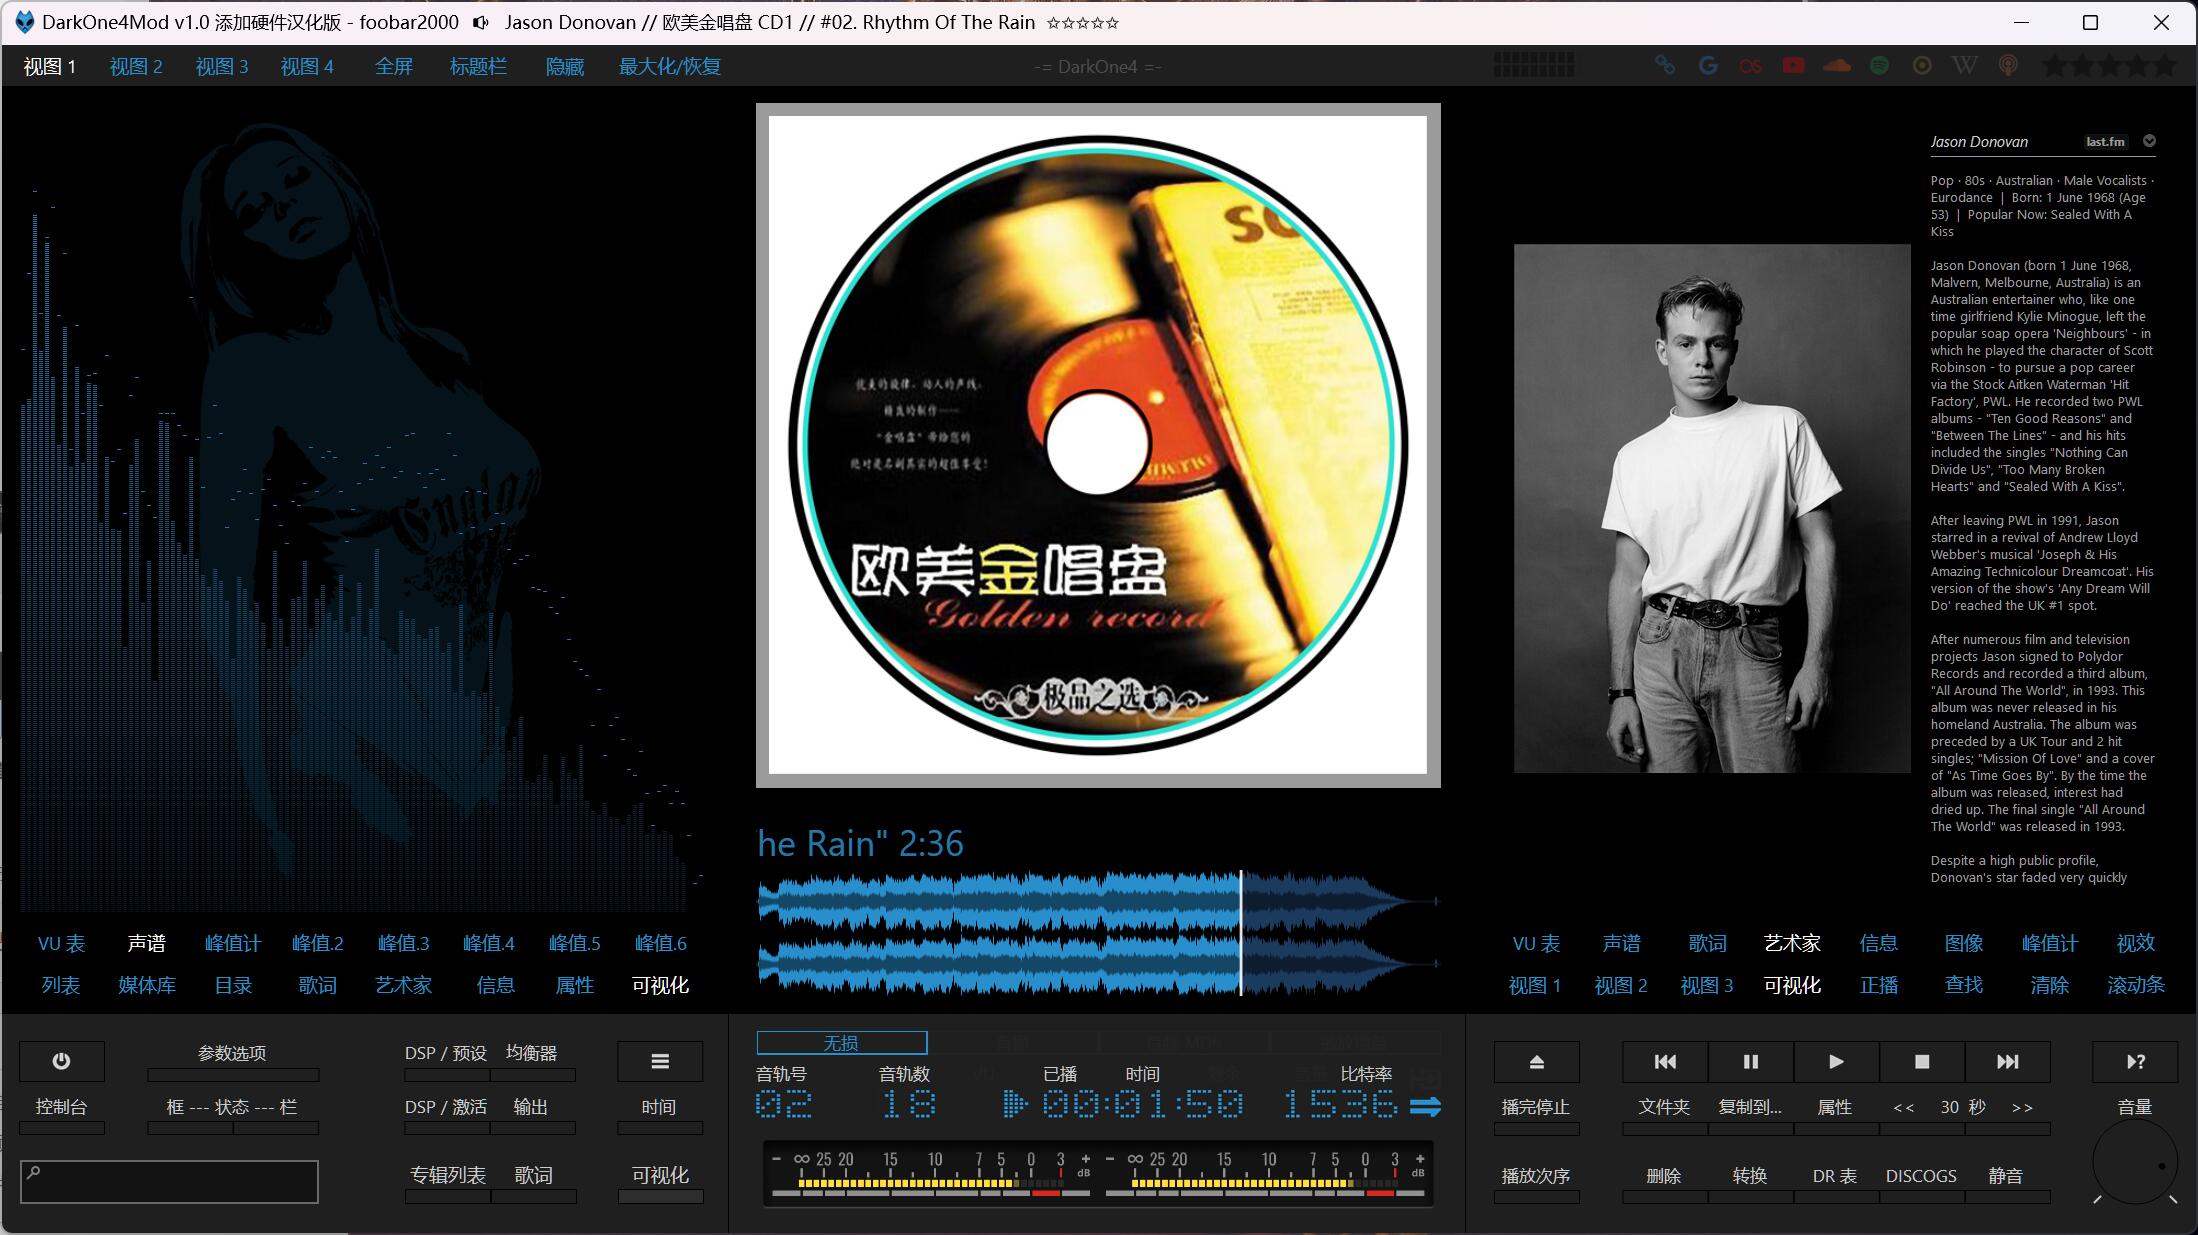Open the SoundCloud cloud icon

point(1837,66)
